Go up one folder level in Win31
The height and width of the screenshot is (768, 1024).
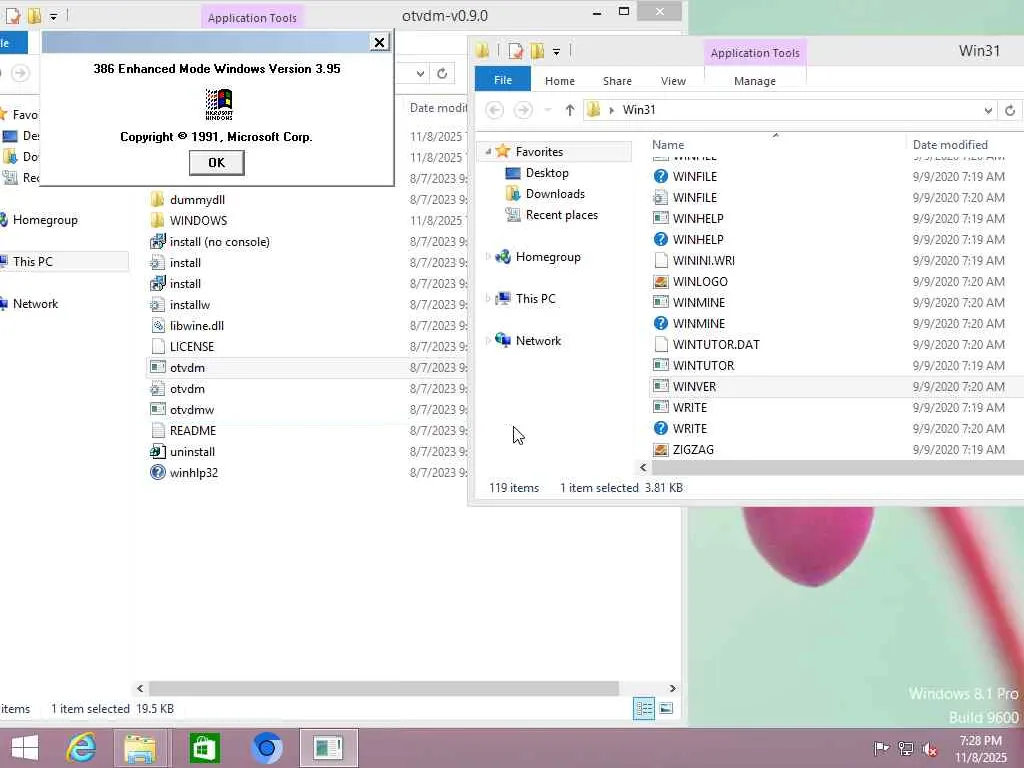(569, 110)
